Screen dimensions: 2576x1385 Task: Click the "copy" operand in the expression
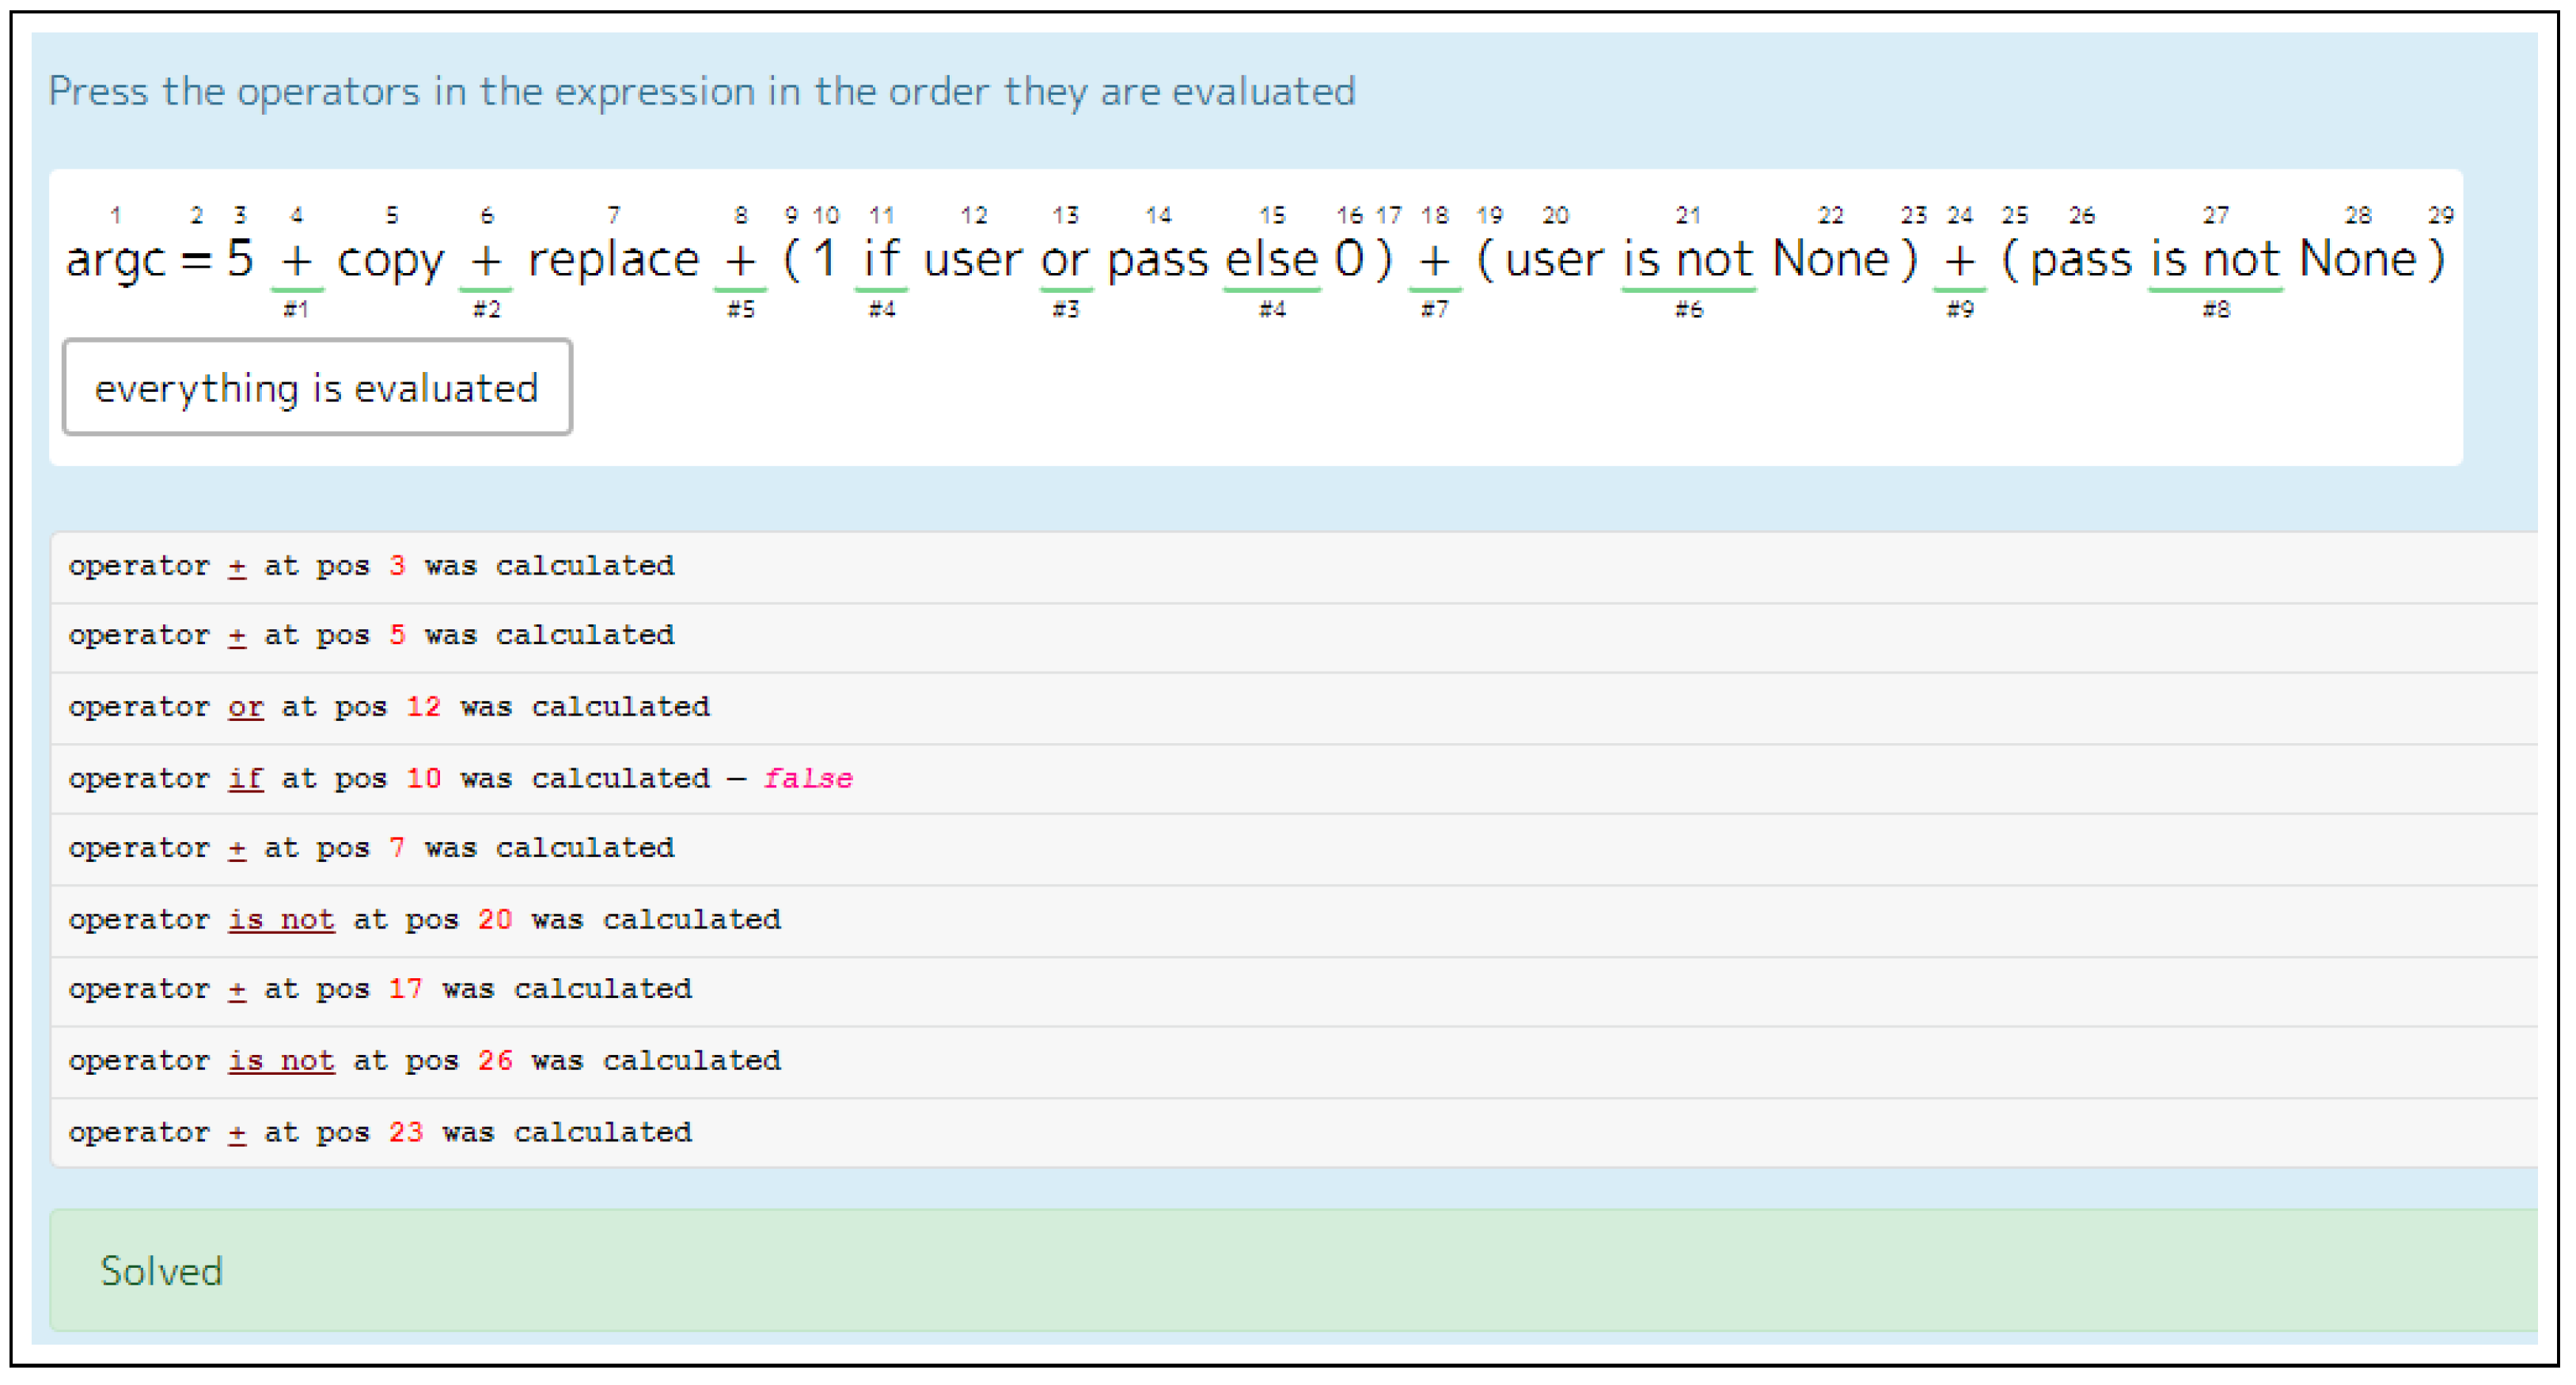(x=390, y=260)
